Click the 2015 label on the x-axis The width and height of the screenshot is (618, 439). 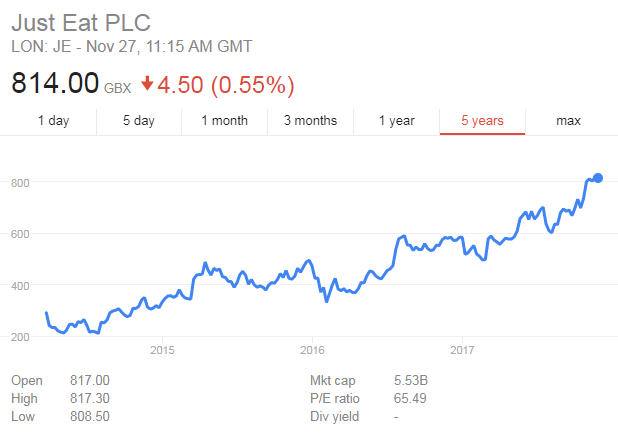point(162,349)
